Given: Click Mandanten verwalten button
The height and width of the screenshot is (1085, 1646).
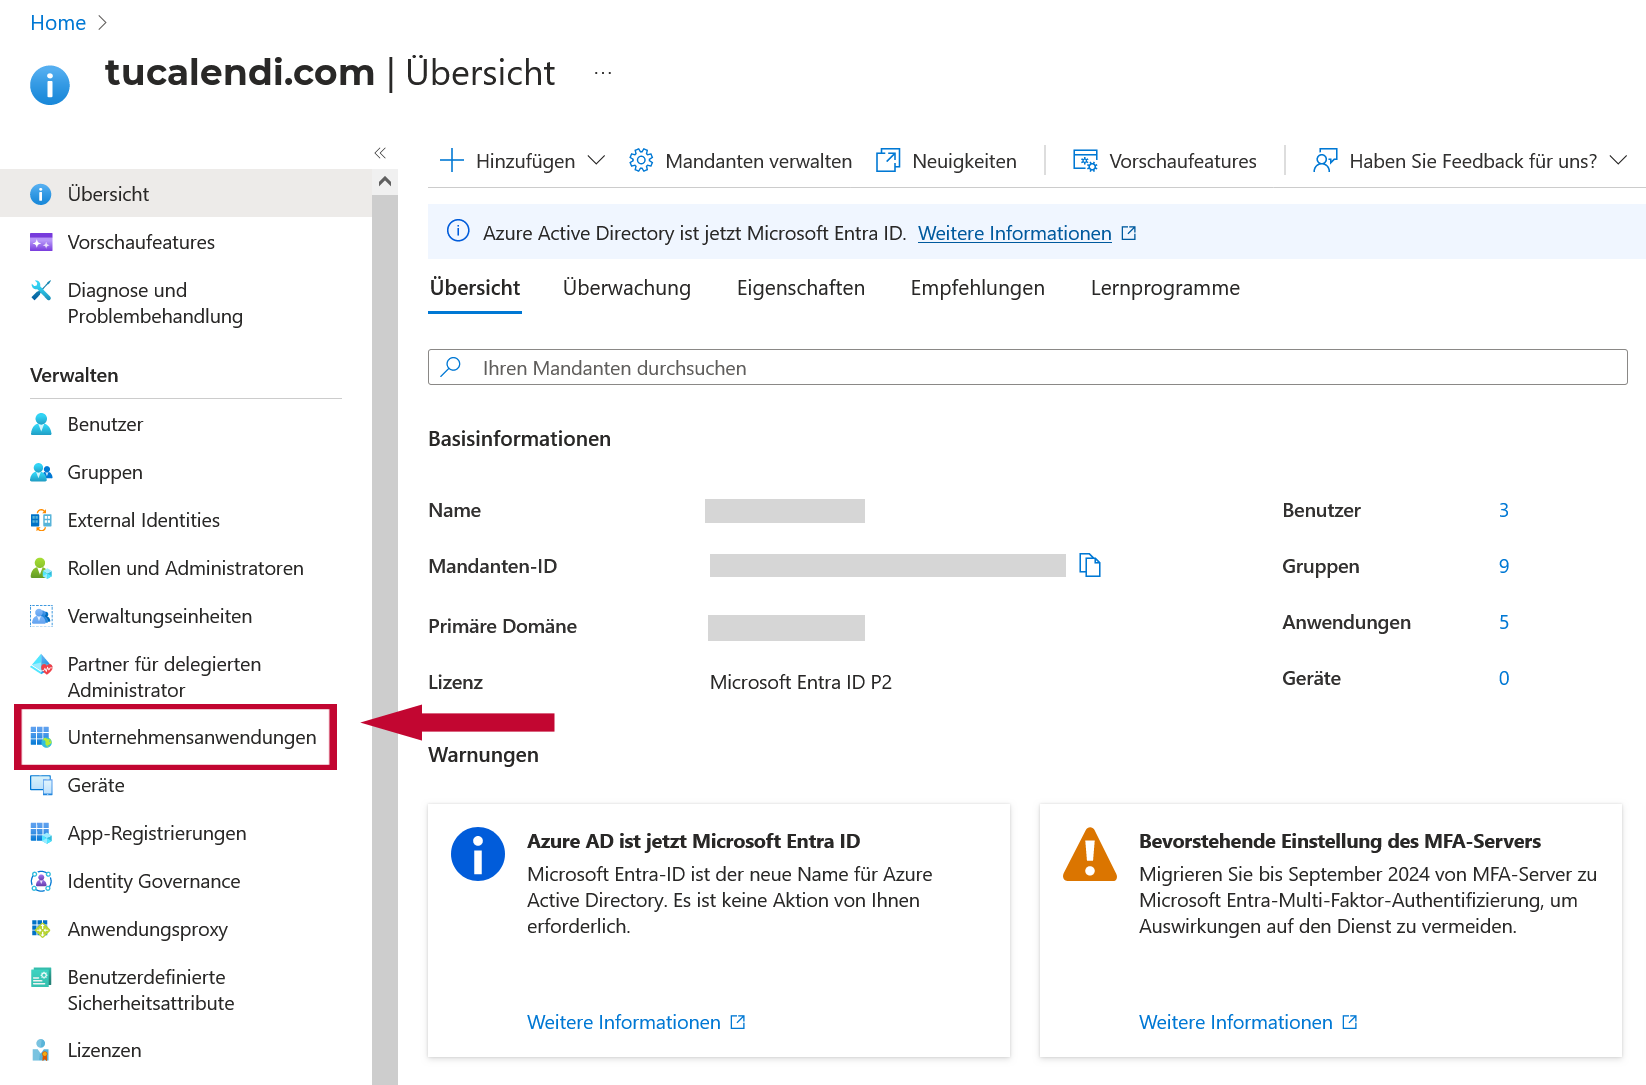Looking at the screenshot, I should pos(741,161).
